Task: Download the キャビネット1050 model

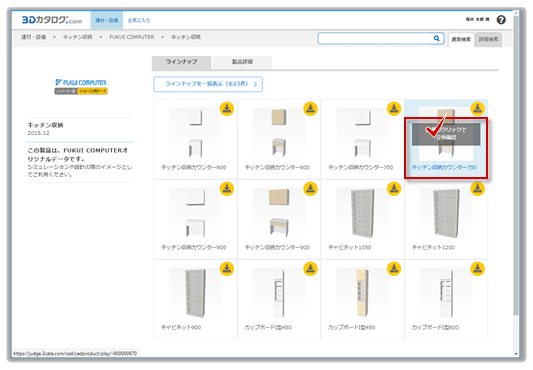Action: tap(394, 189)
